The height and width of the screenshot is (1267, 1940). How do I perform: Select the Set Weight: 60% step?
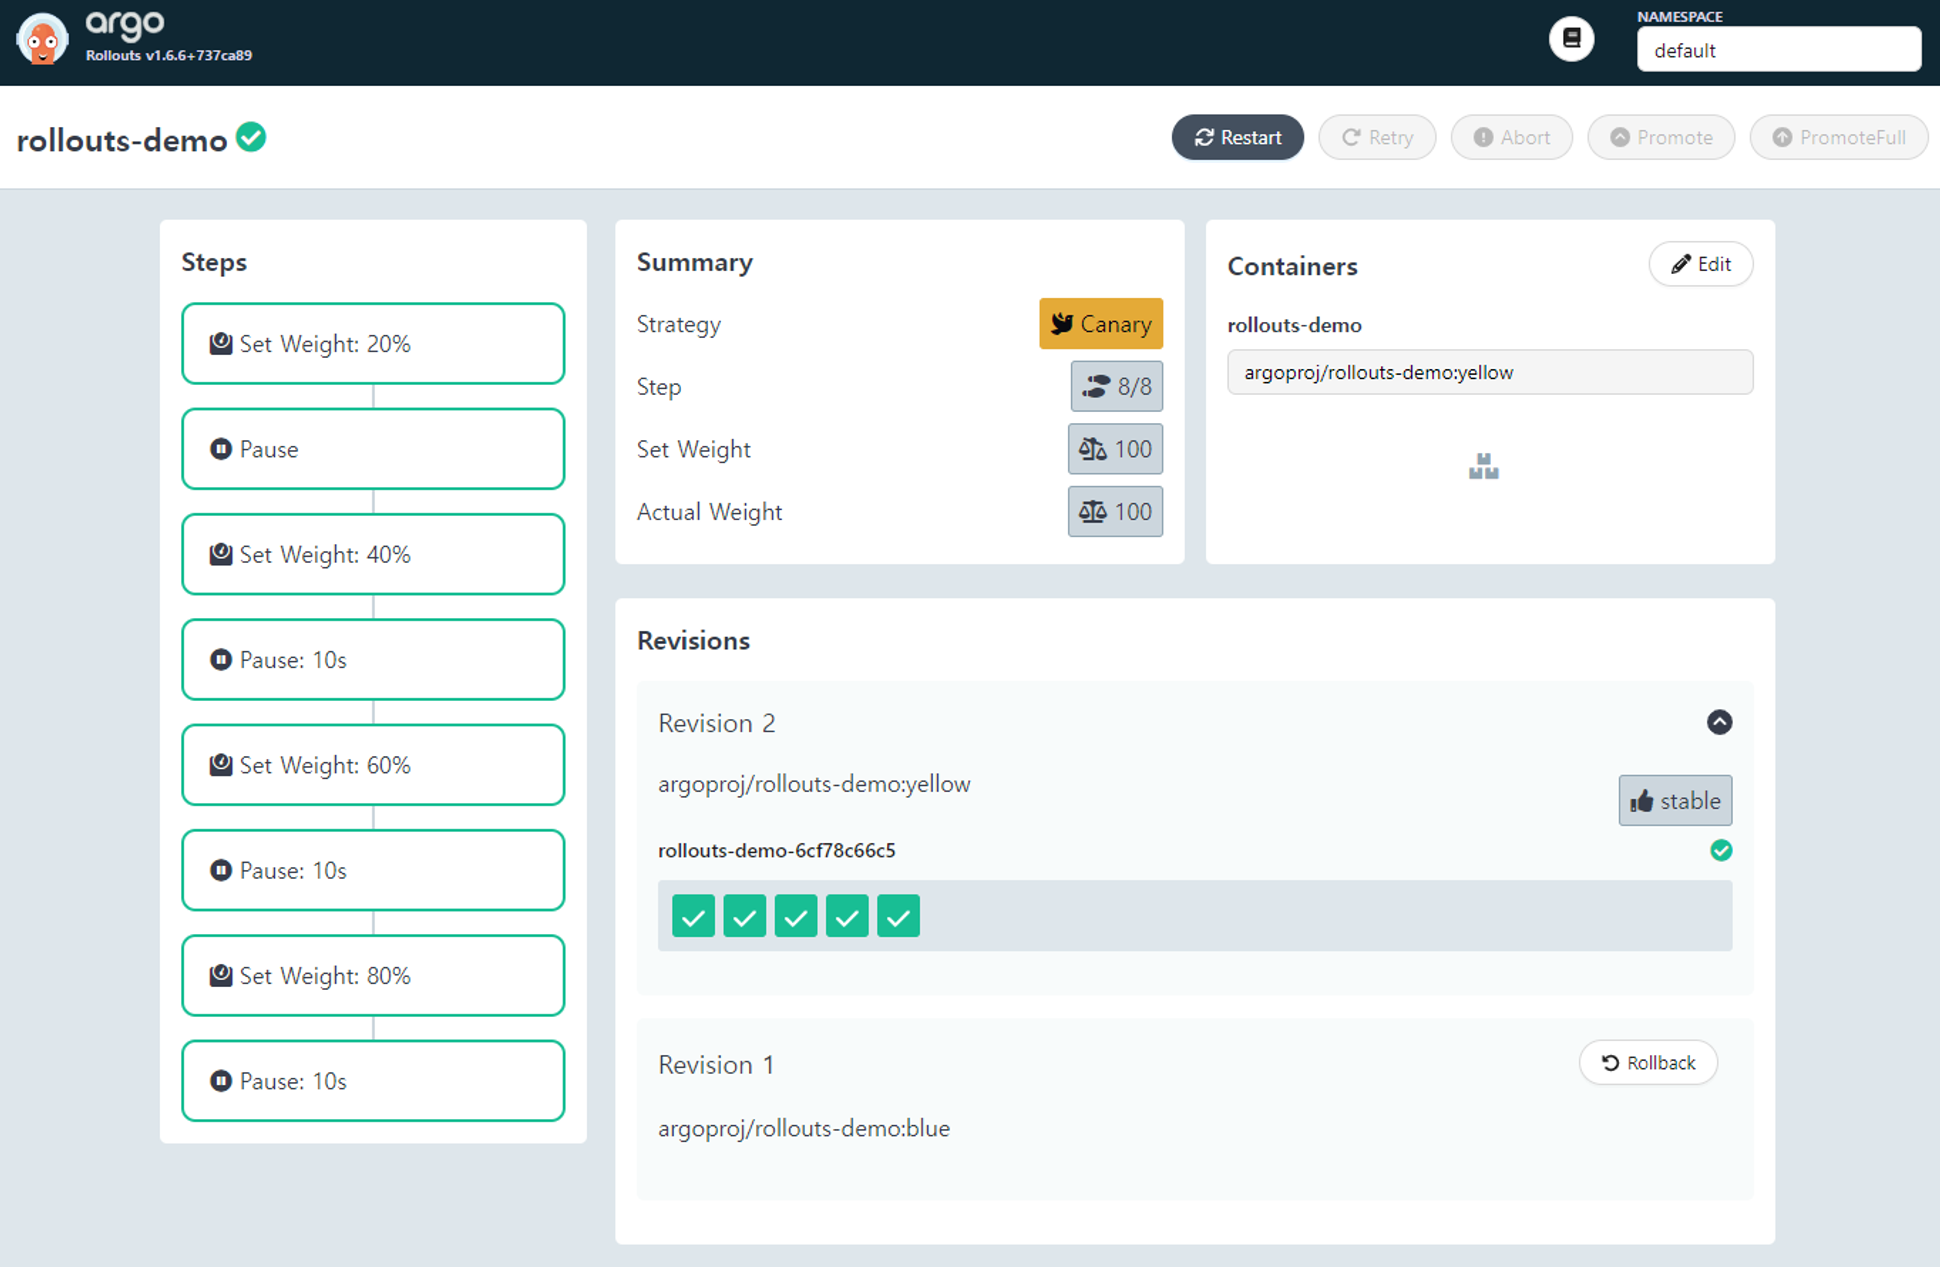pos(373,765)
